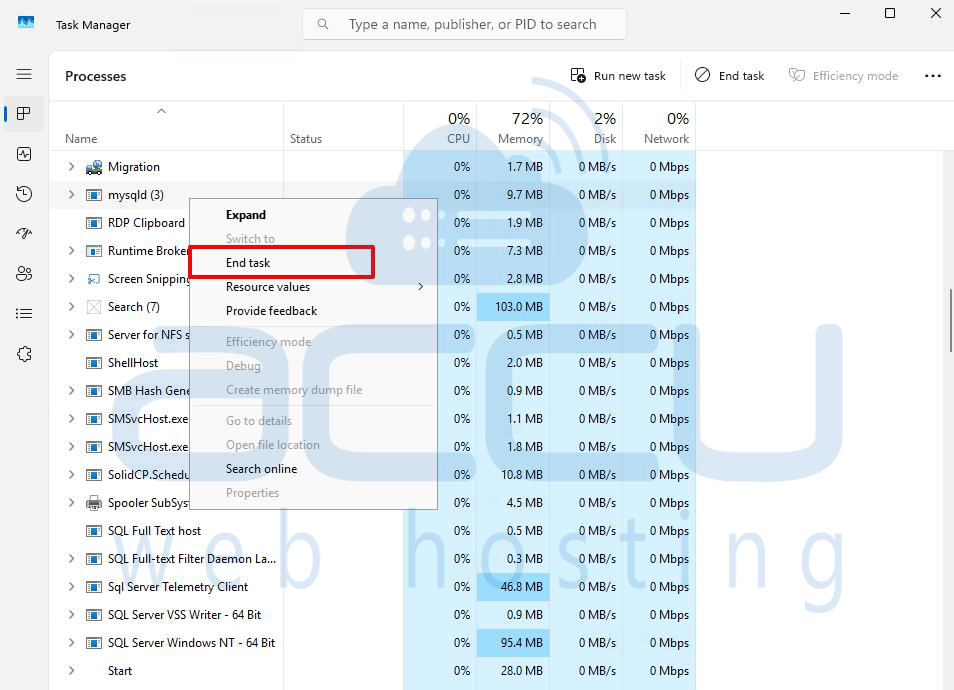Expand the Spooler SubSystem group
The height and width of the screenshot is (690, 954).
[x=71, y=503]
